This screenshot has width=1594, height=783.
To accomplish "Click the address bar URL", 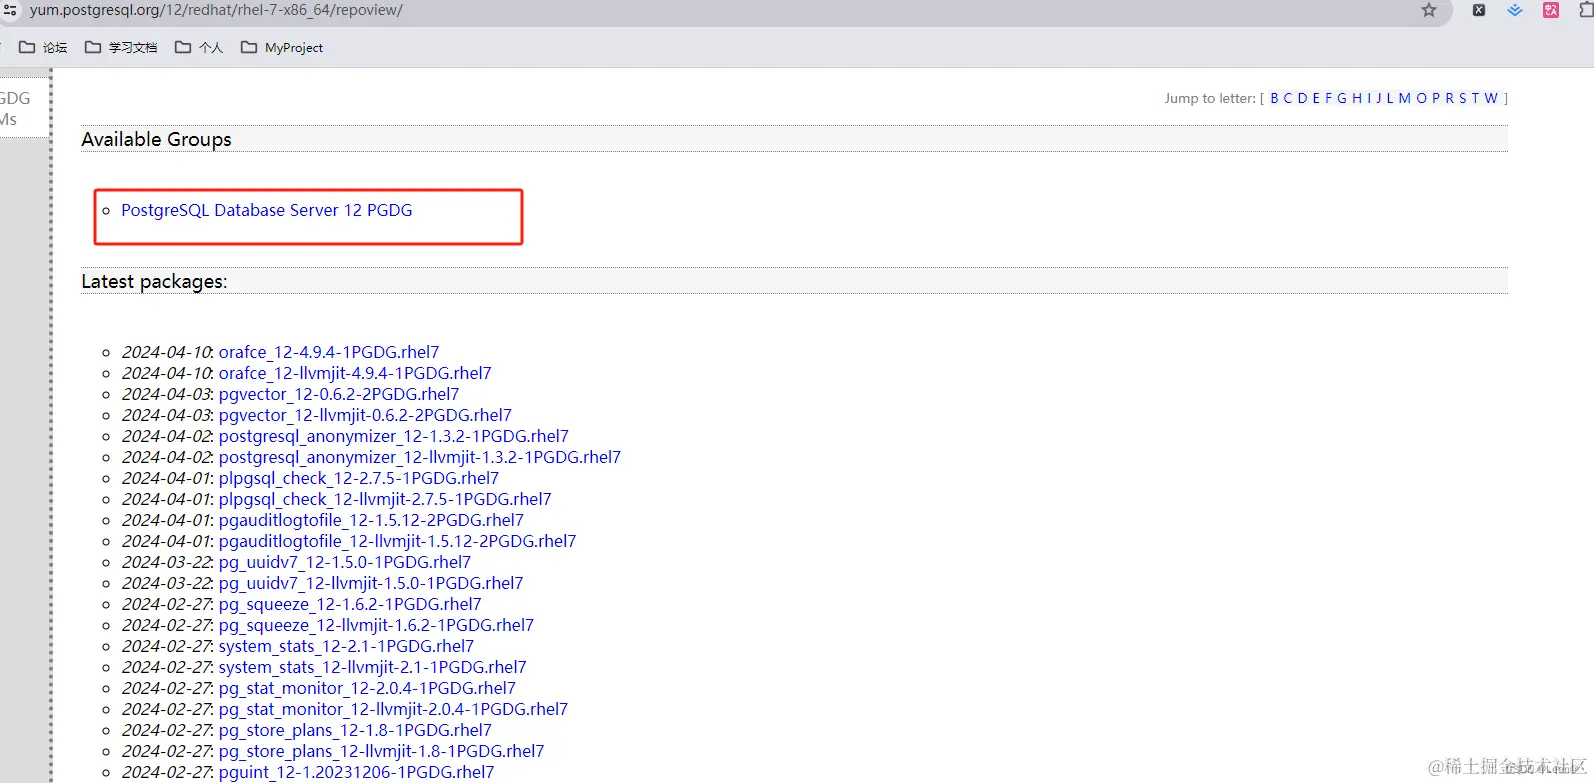I will pyautogui.click(x=216, y=10).
